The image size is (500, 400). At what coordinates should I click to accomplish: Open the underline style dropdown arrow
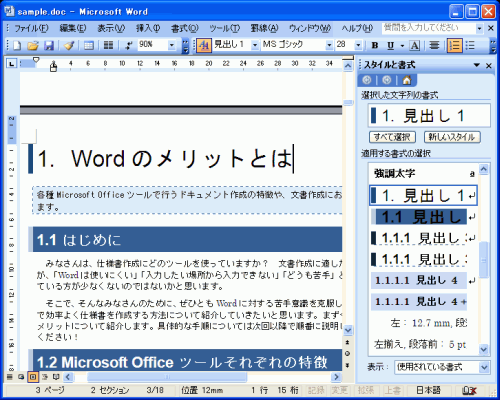tap(402, 45)
